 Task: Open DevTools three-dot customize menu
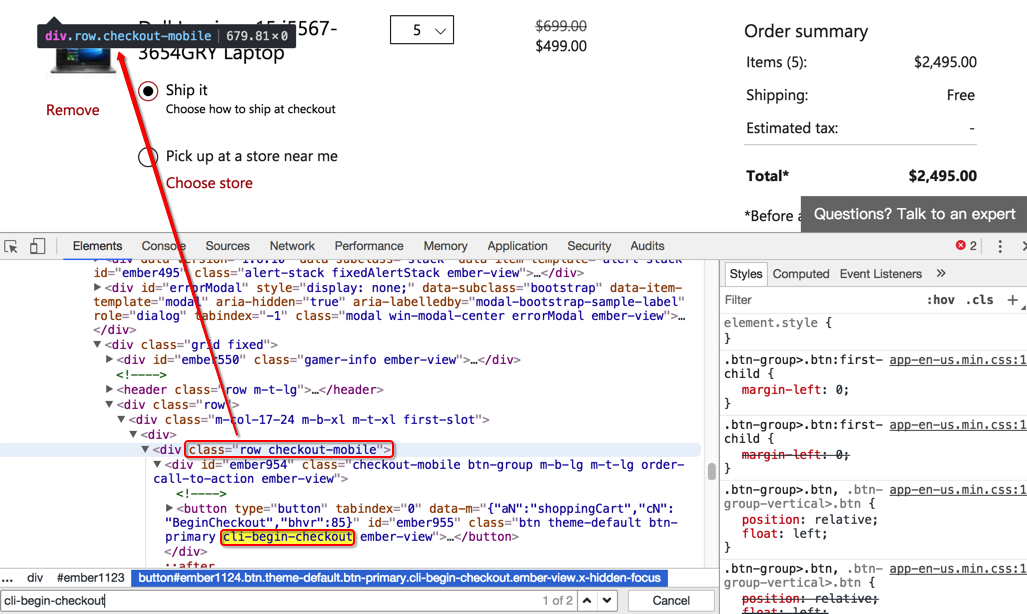999,246
